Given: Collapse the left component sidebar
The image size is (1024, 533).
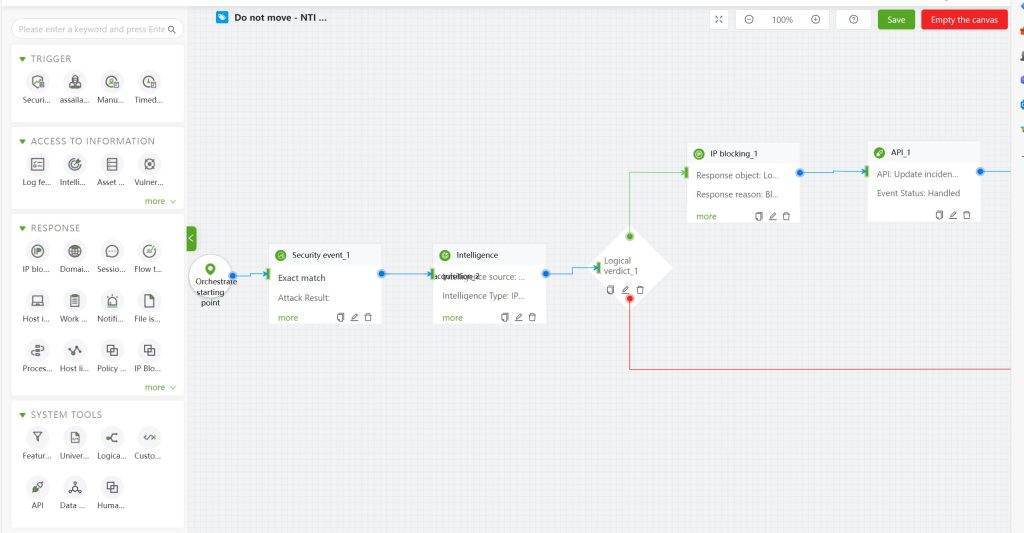Looking at the screenshot, I should click(191, 238).
